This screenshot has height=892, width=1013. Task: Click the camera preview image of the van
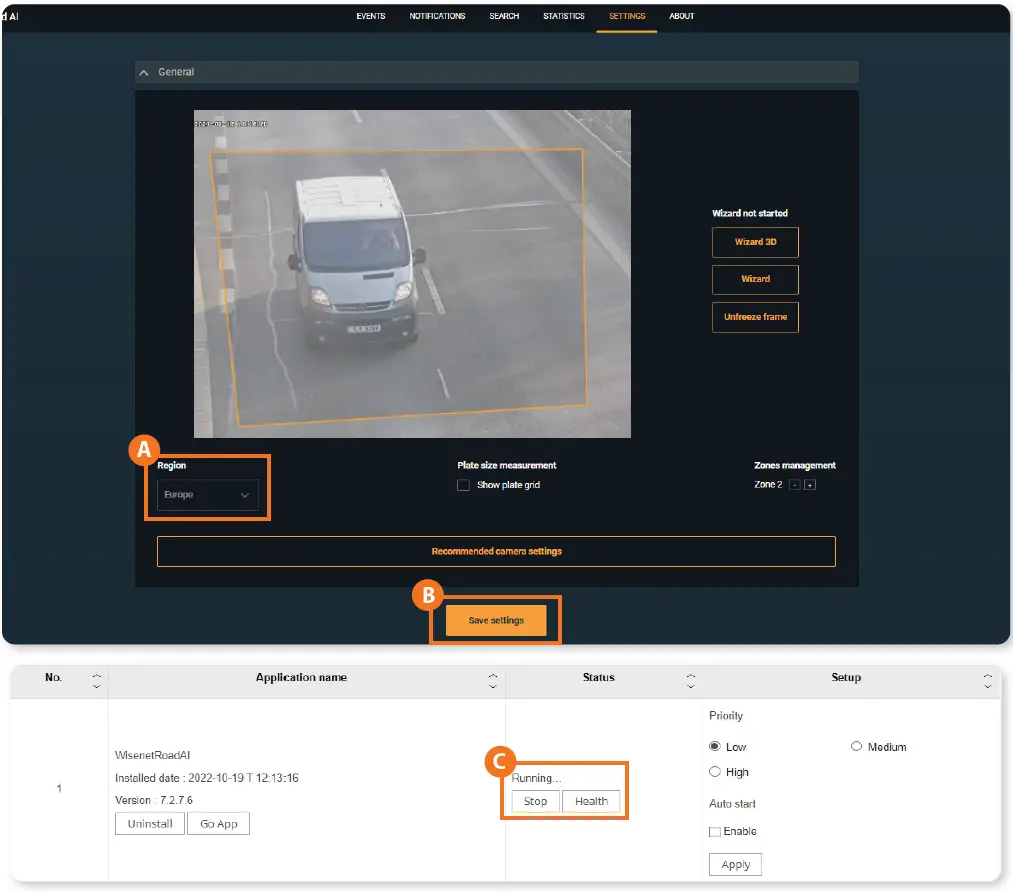pyautogui.click(x=412, y=273)
